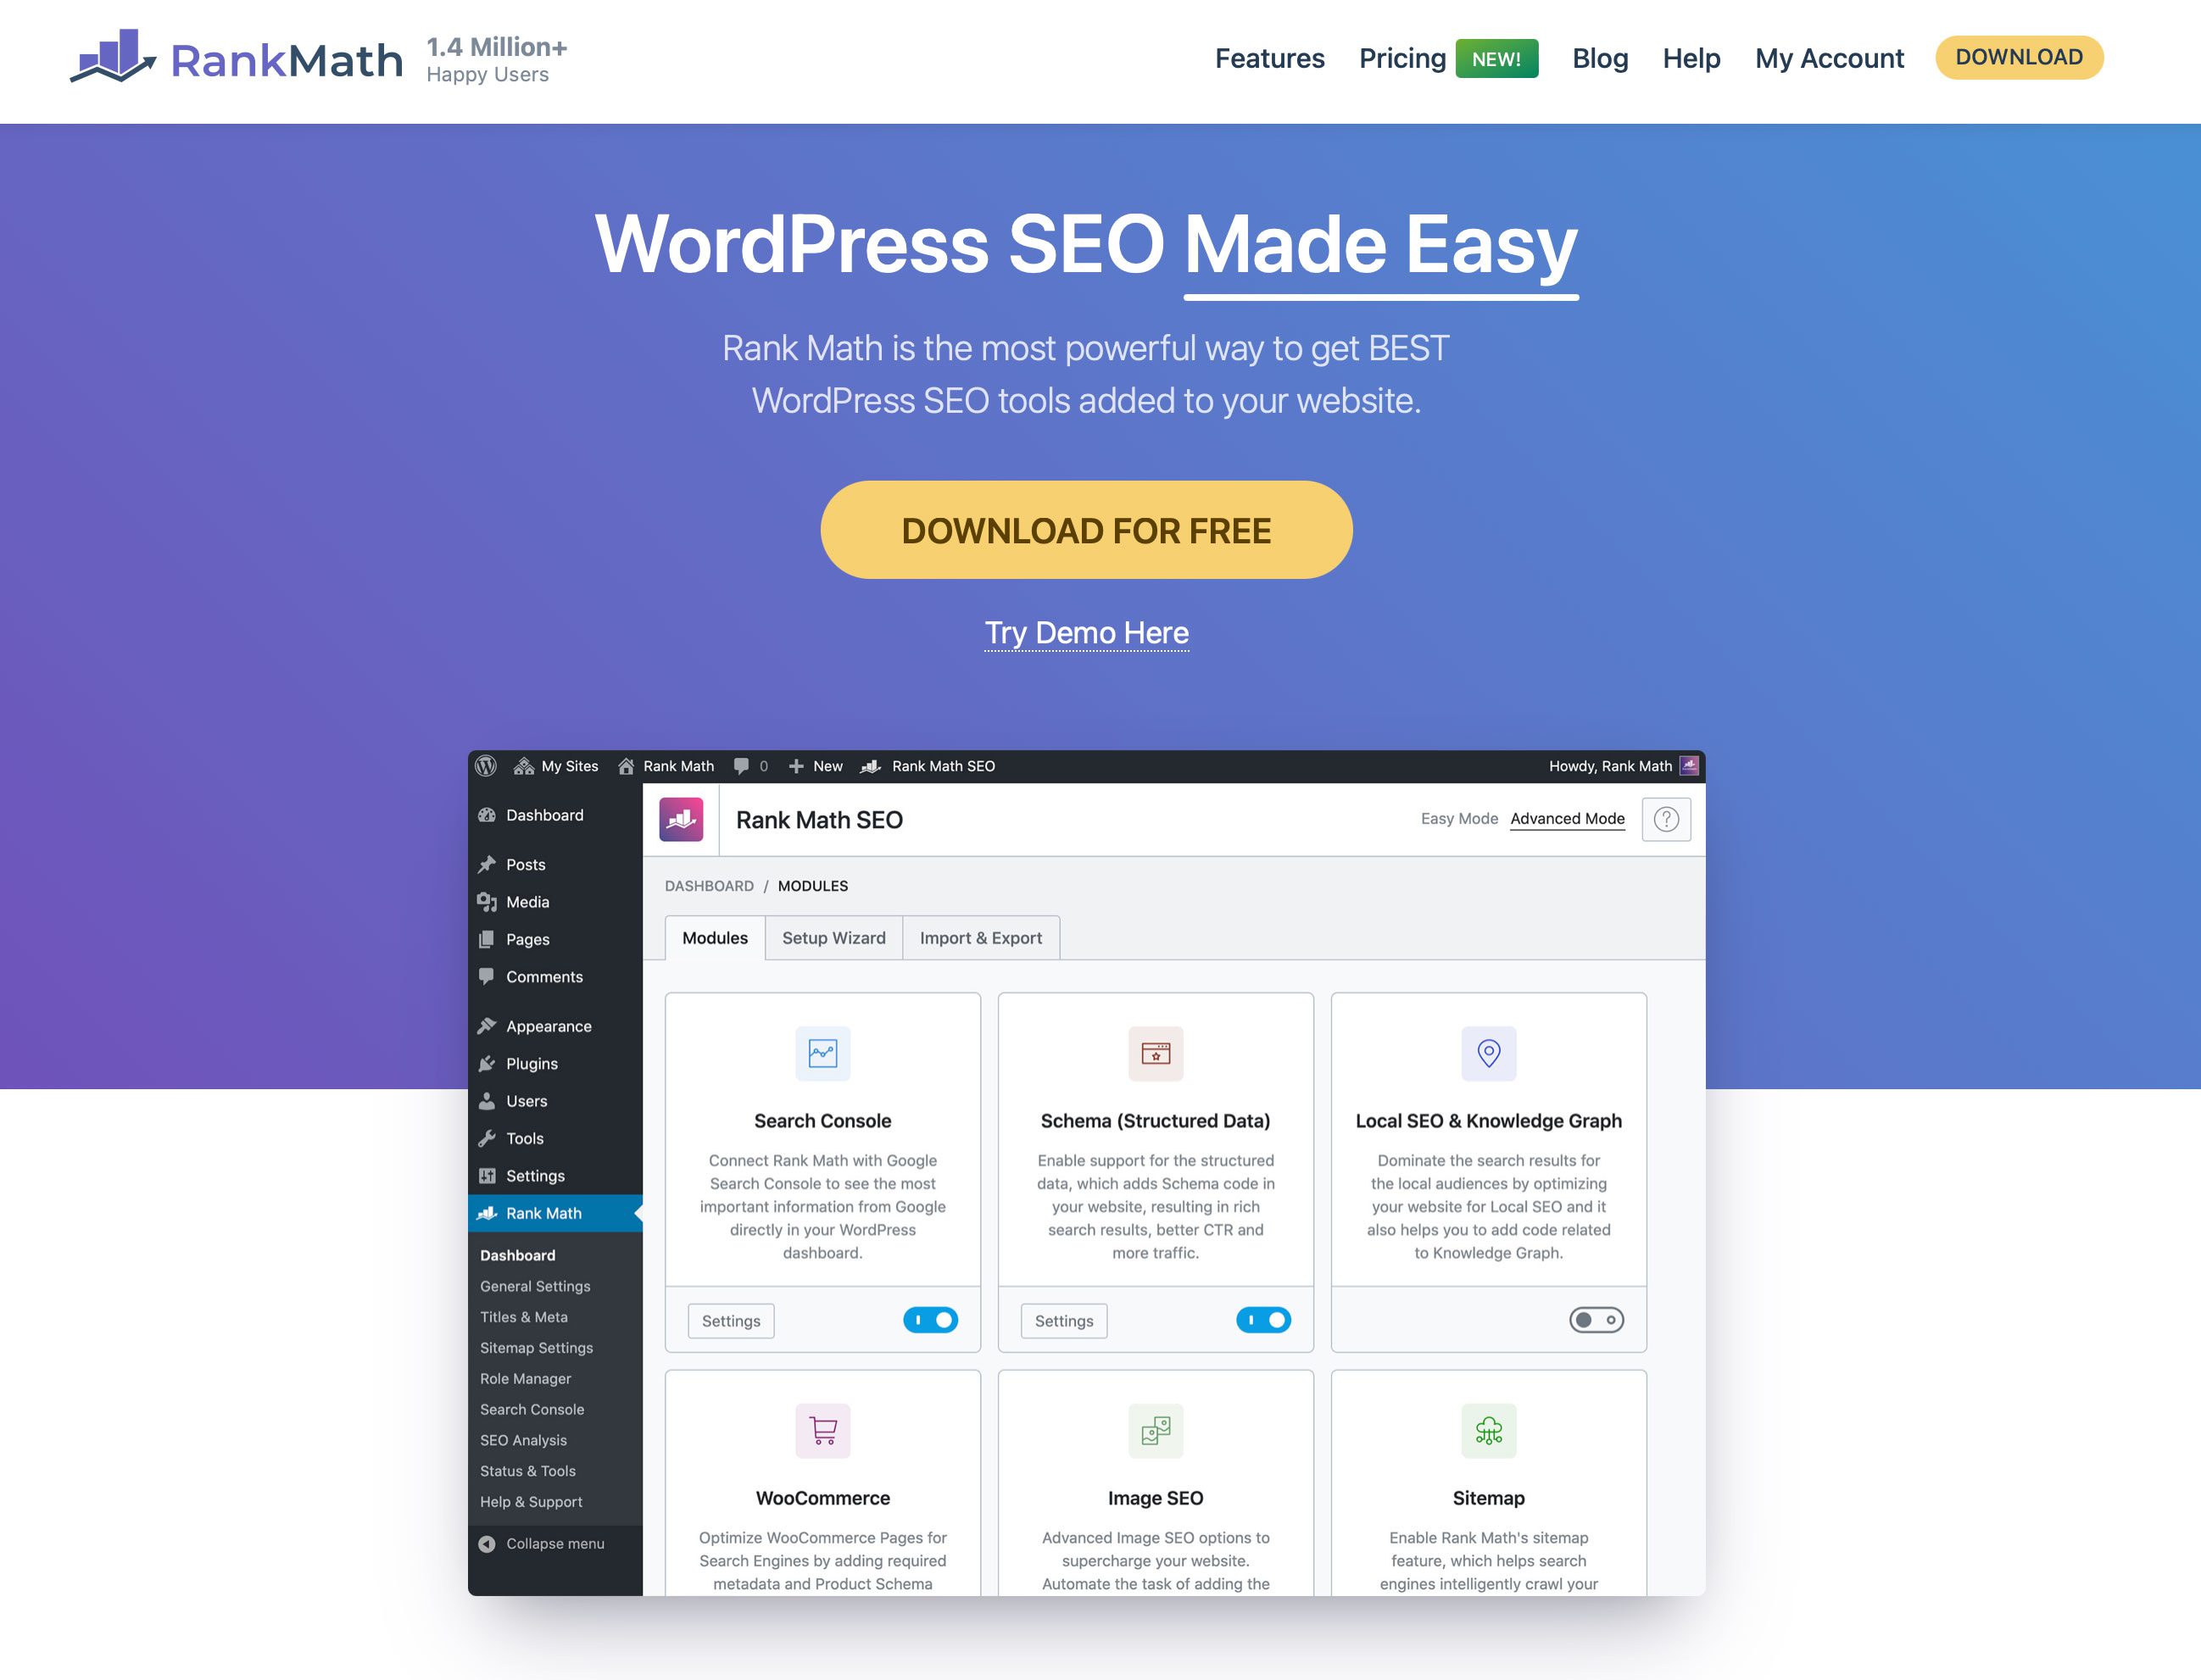
Task: Click the Try Demo Here link
Action: click(x=1085, y=630)
